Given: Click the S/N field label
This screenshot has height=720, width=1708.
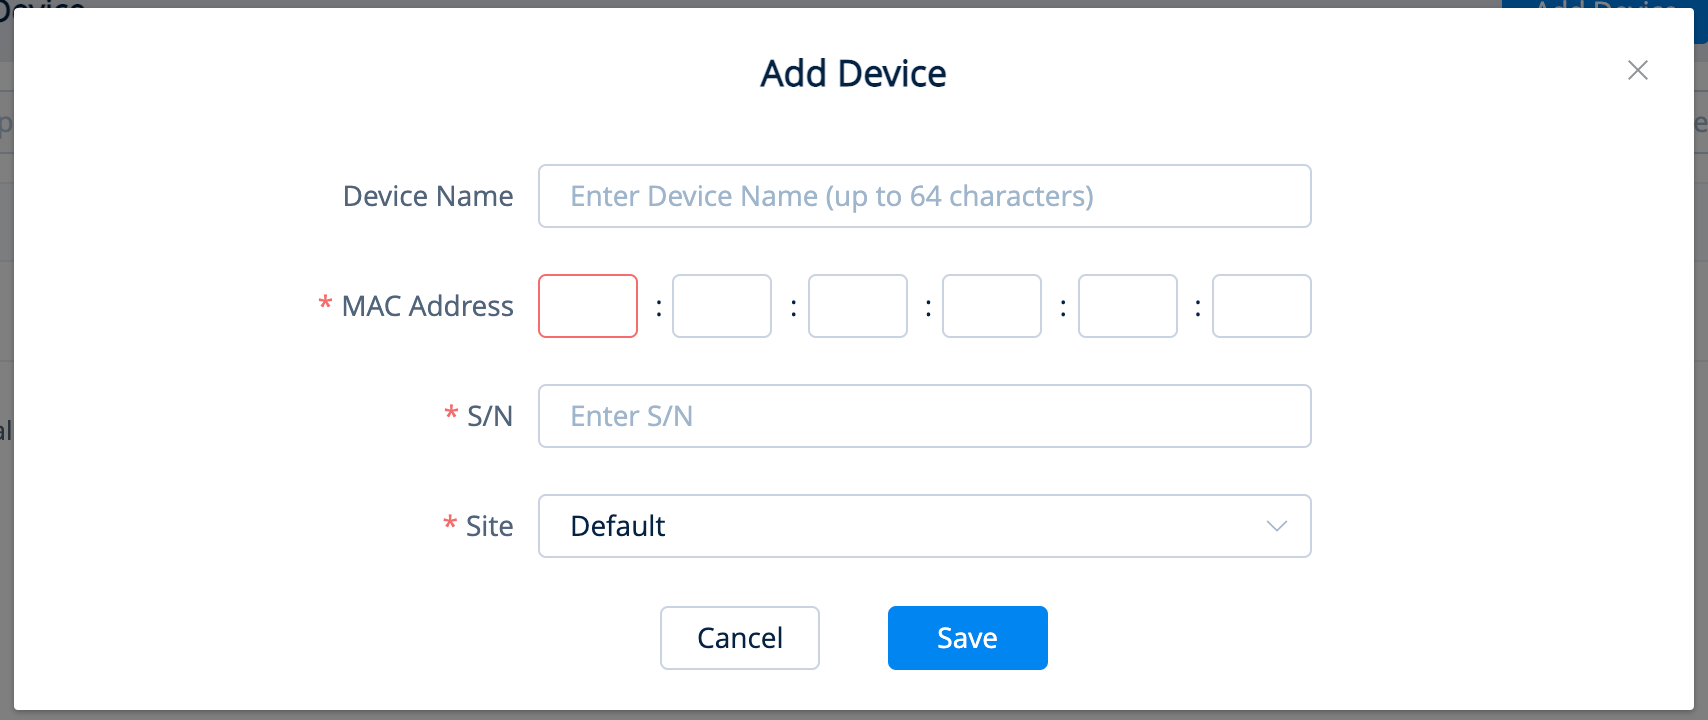Looking at the screenshot, I should click(490, 416).
